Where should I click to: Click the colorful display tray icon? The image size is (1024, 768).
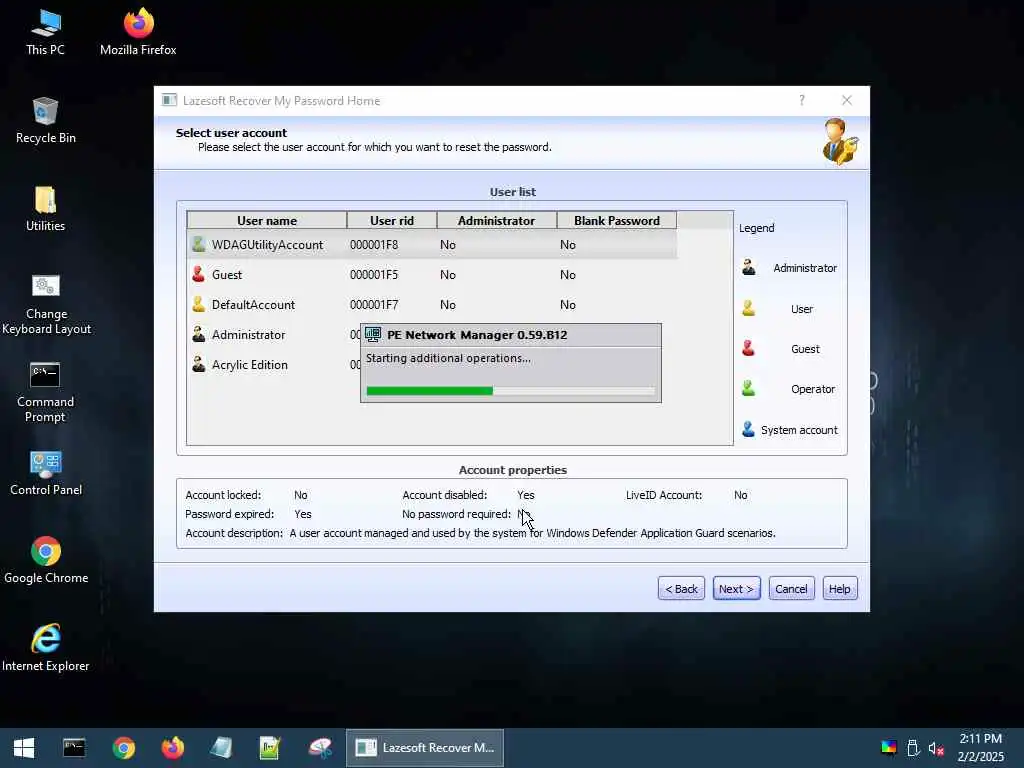889,748
